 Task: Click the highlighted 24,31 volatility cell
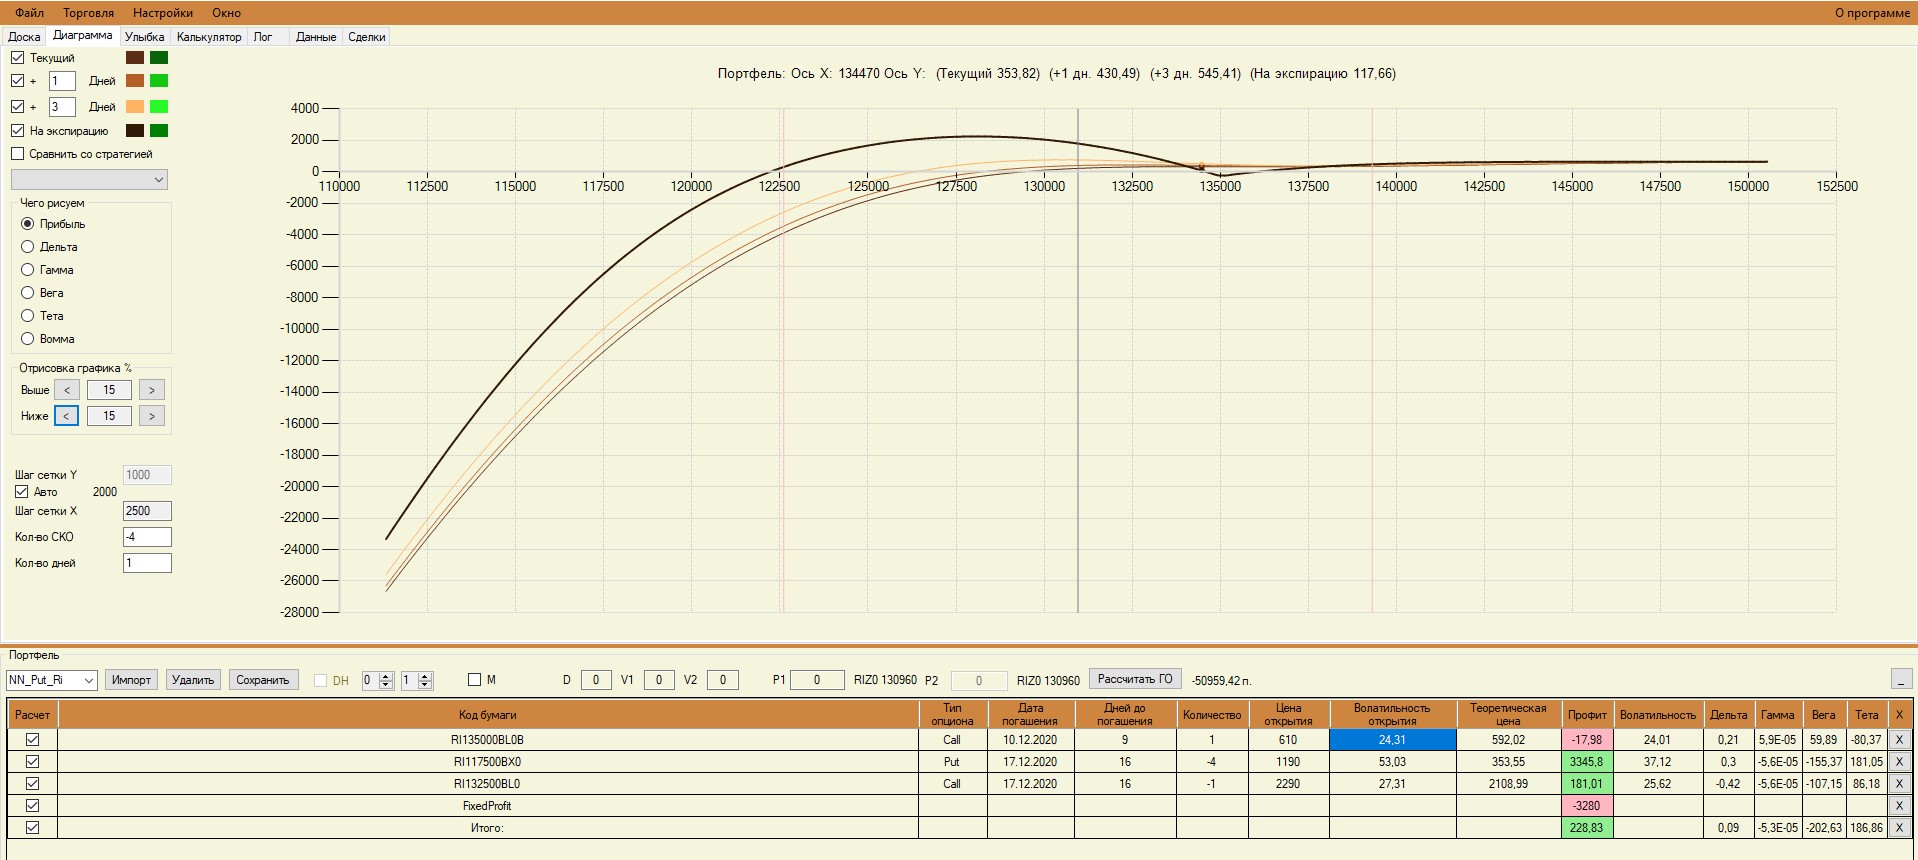point(1392,740)
